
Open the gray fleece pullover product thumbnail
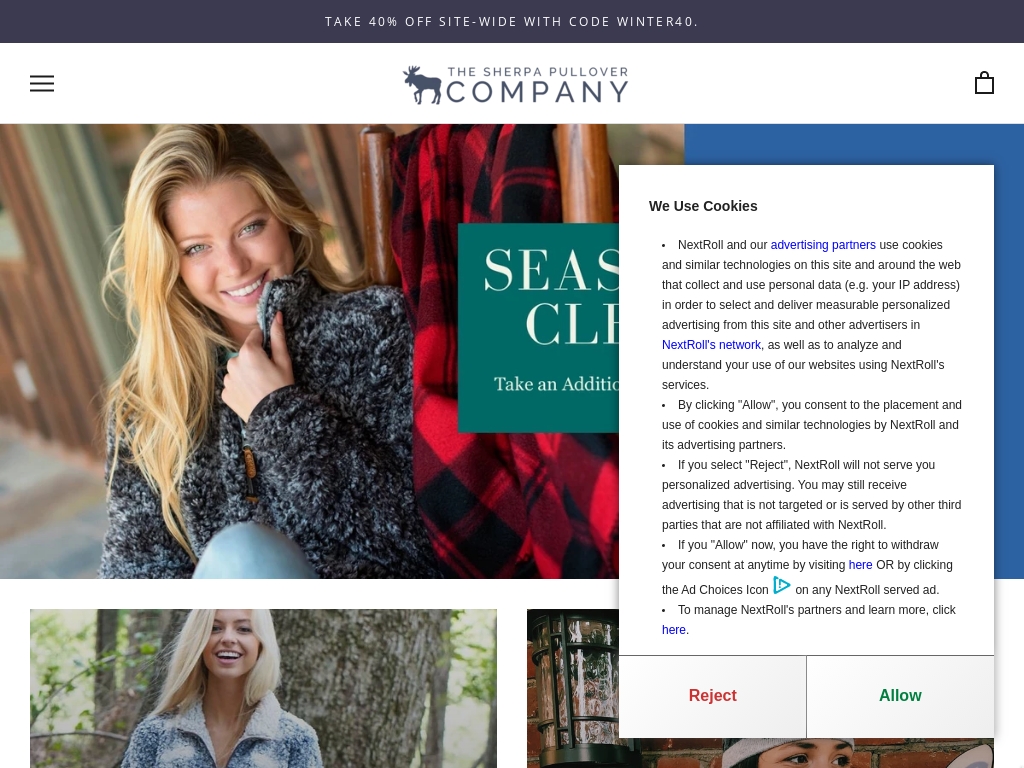263,688
